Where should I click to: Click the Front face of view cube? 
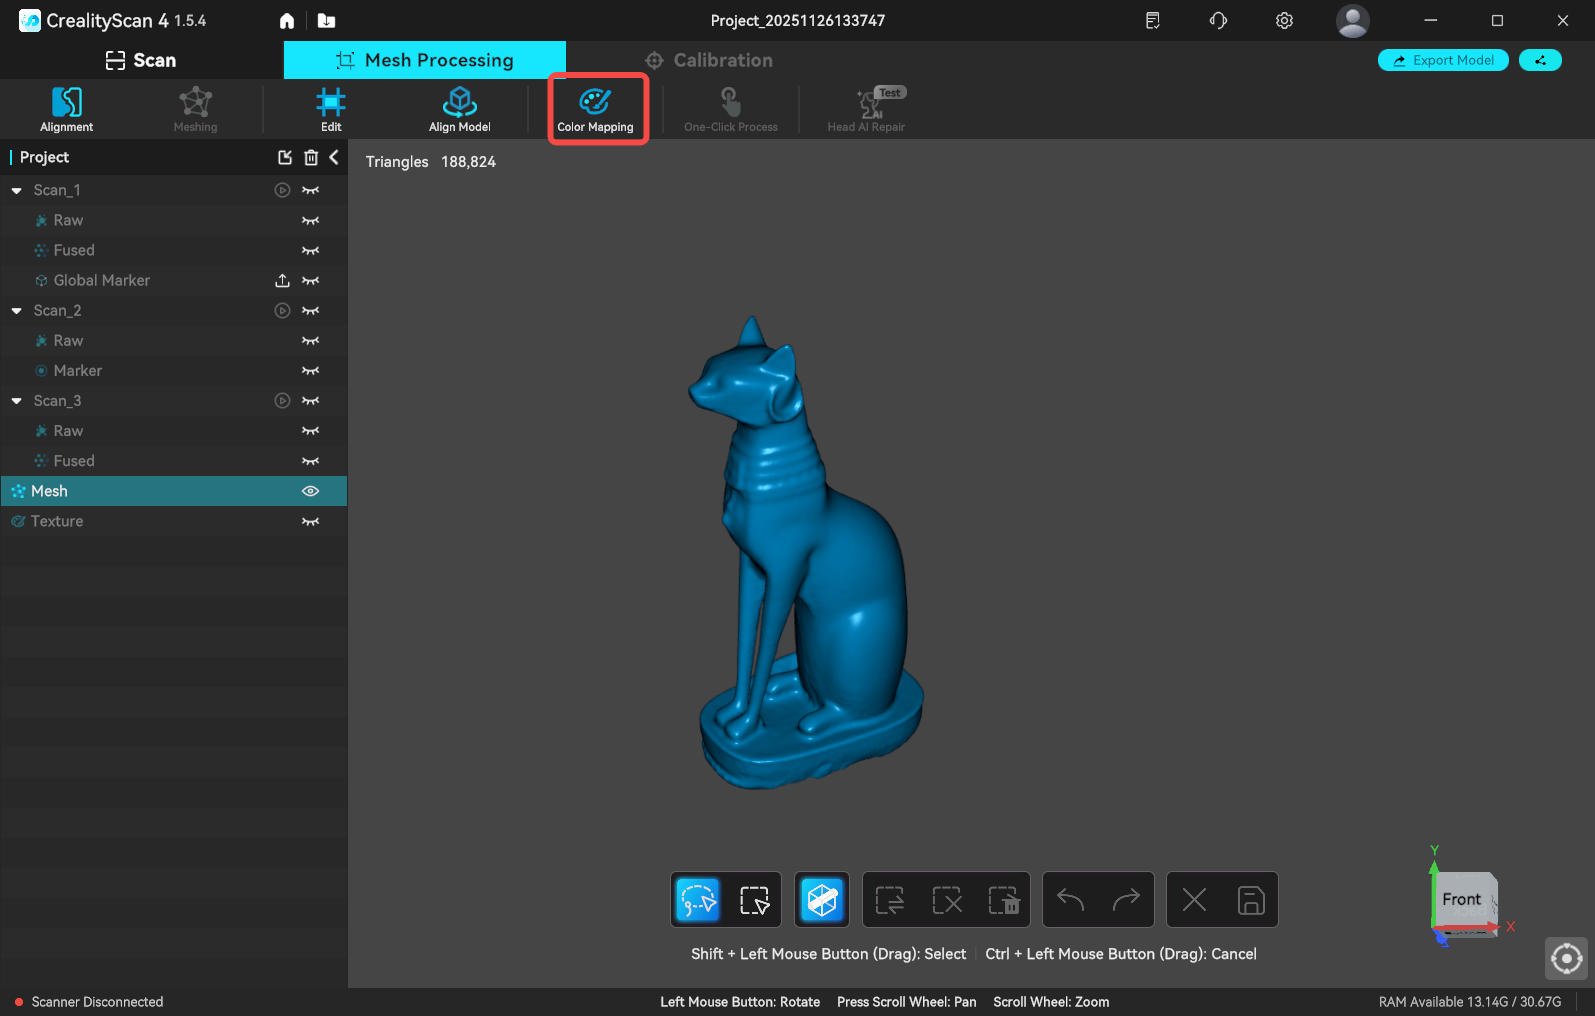point(1461,900)
